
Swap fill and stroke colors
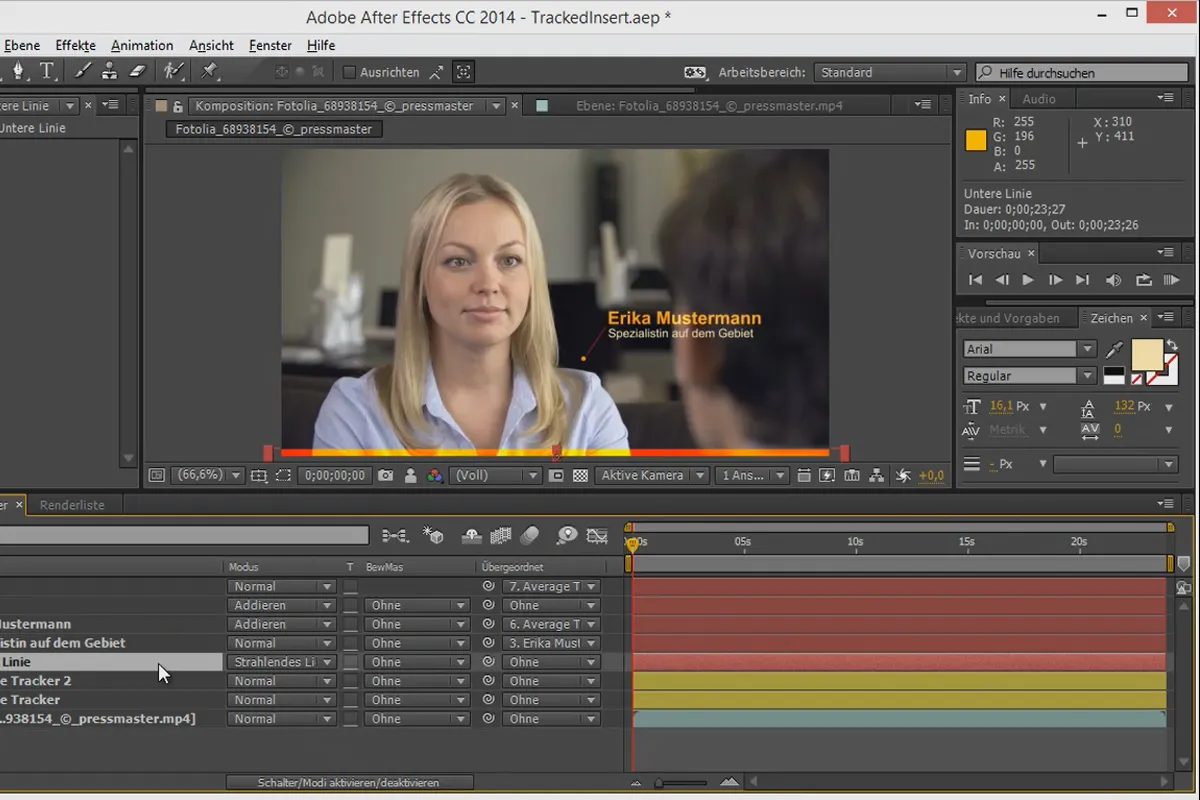(1171, 346)
